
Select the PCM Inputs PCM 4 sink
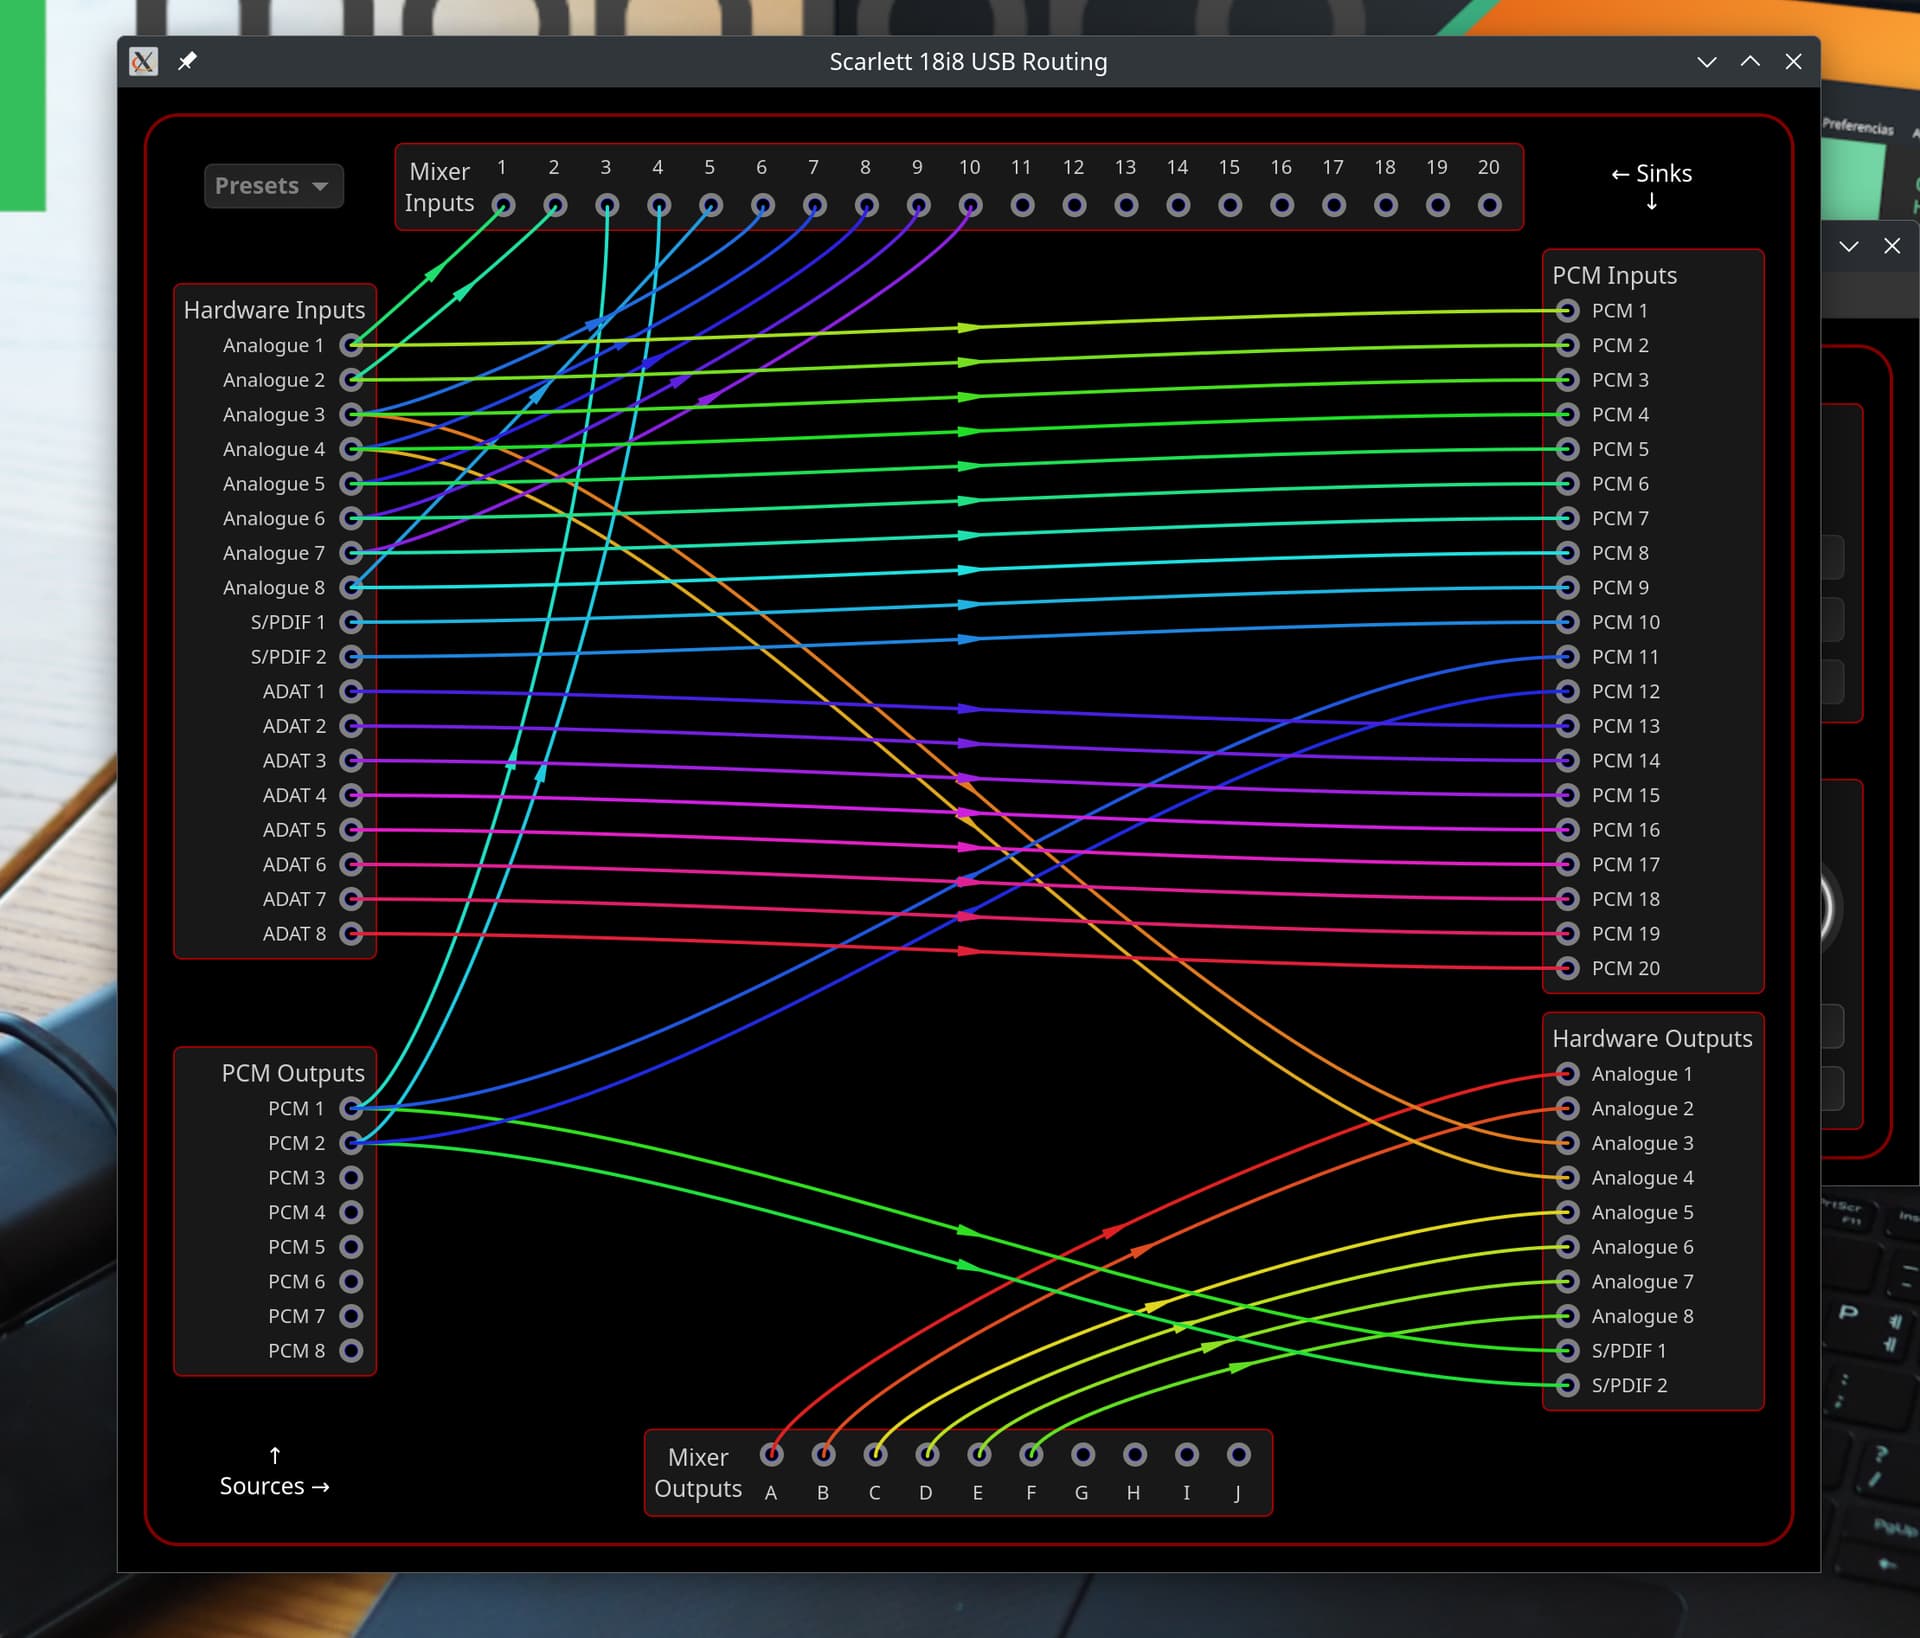[1568, 414]
